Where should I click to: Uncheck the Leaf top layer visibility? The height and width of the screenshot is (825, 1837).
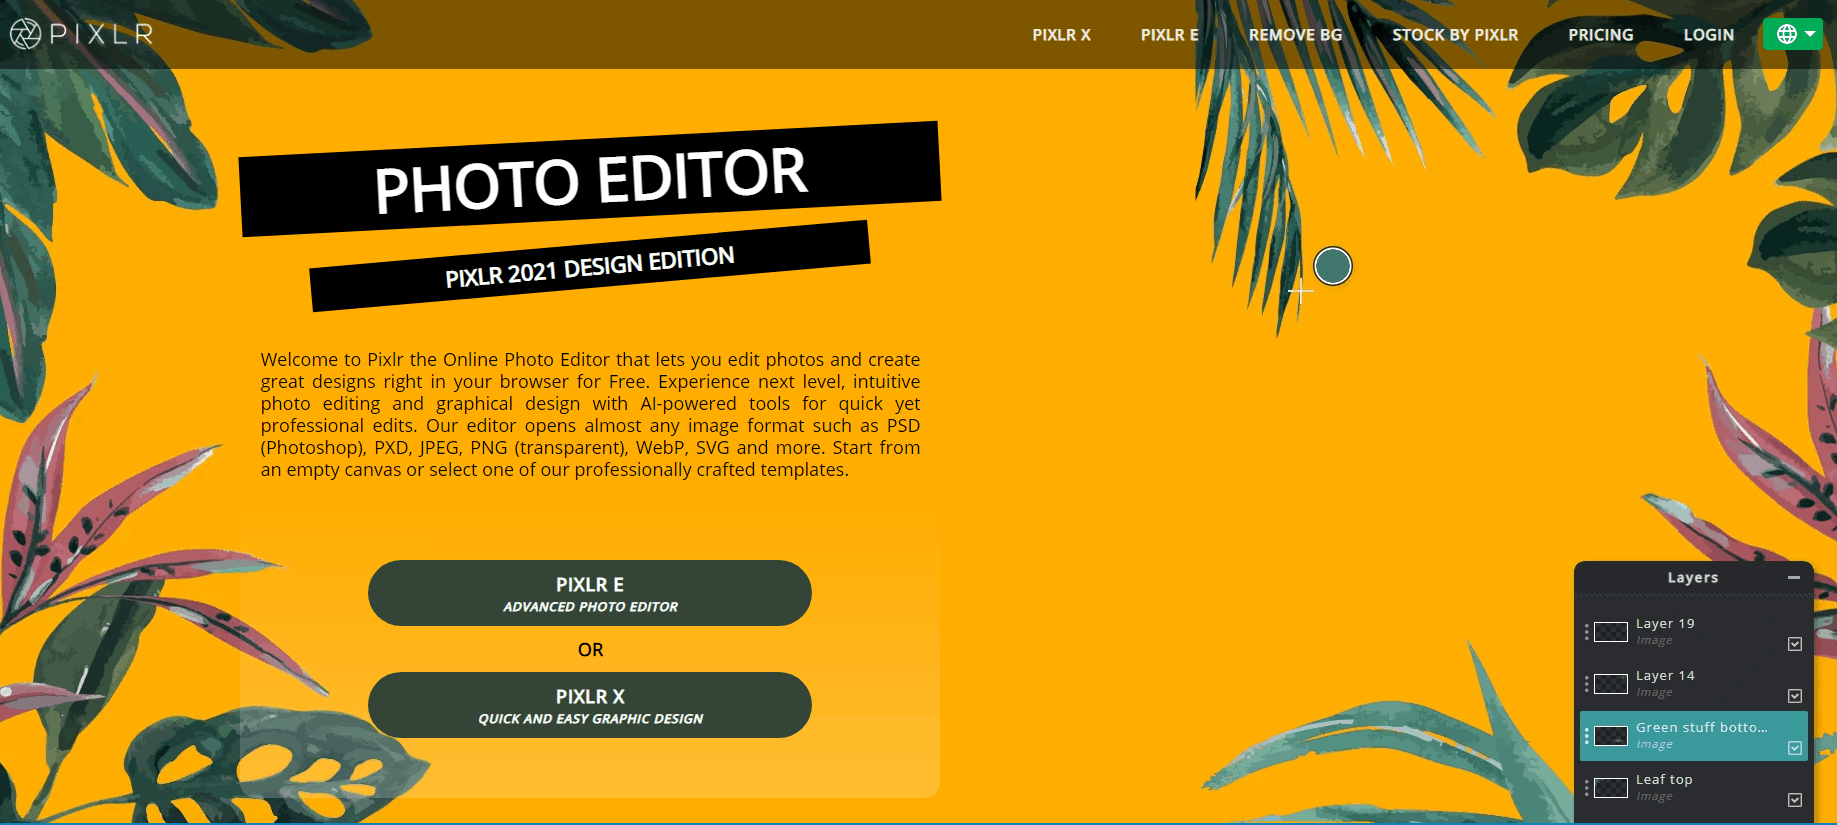(x=1795, y=800)
